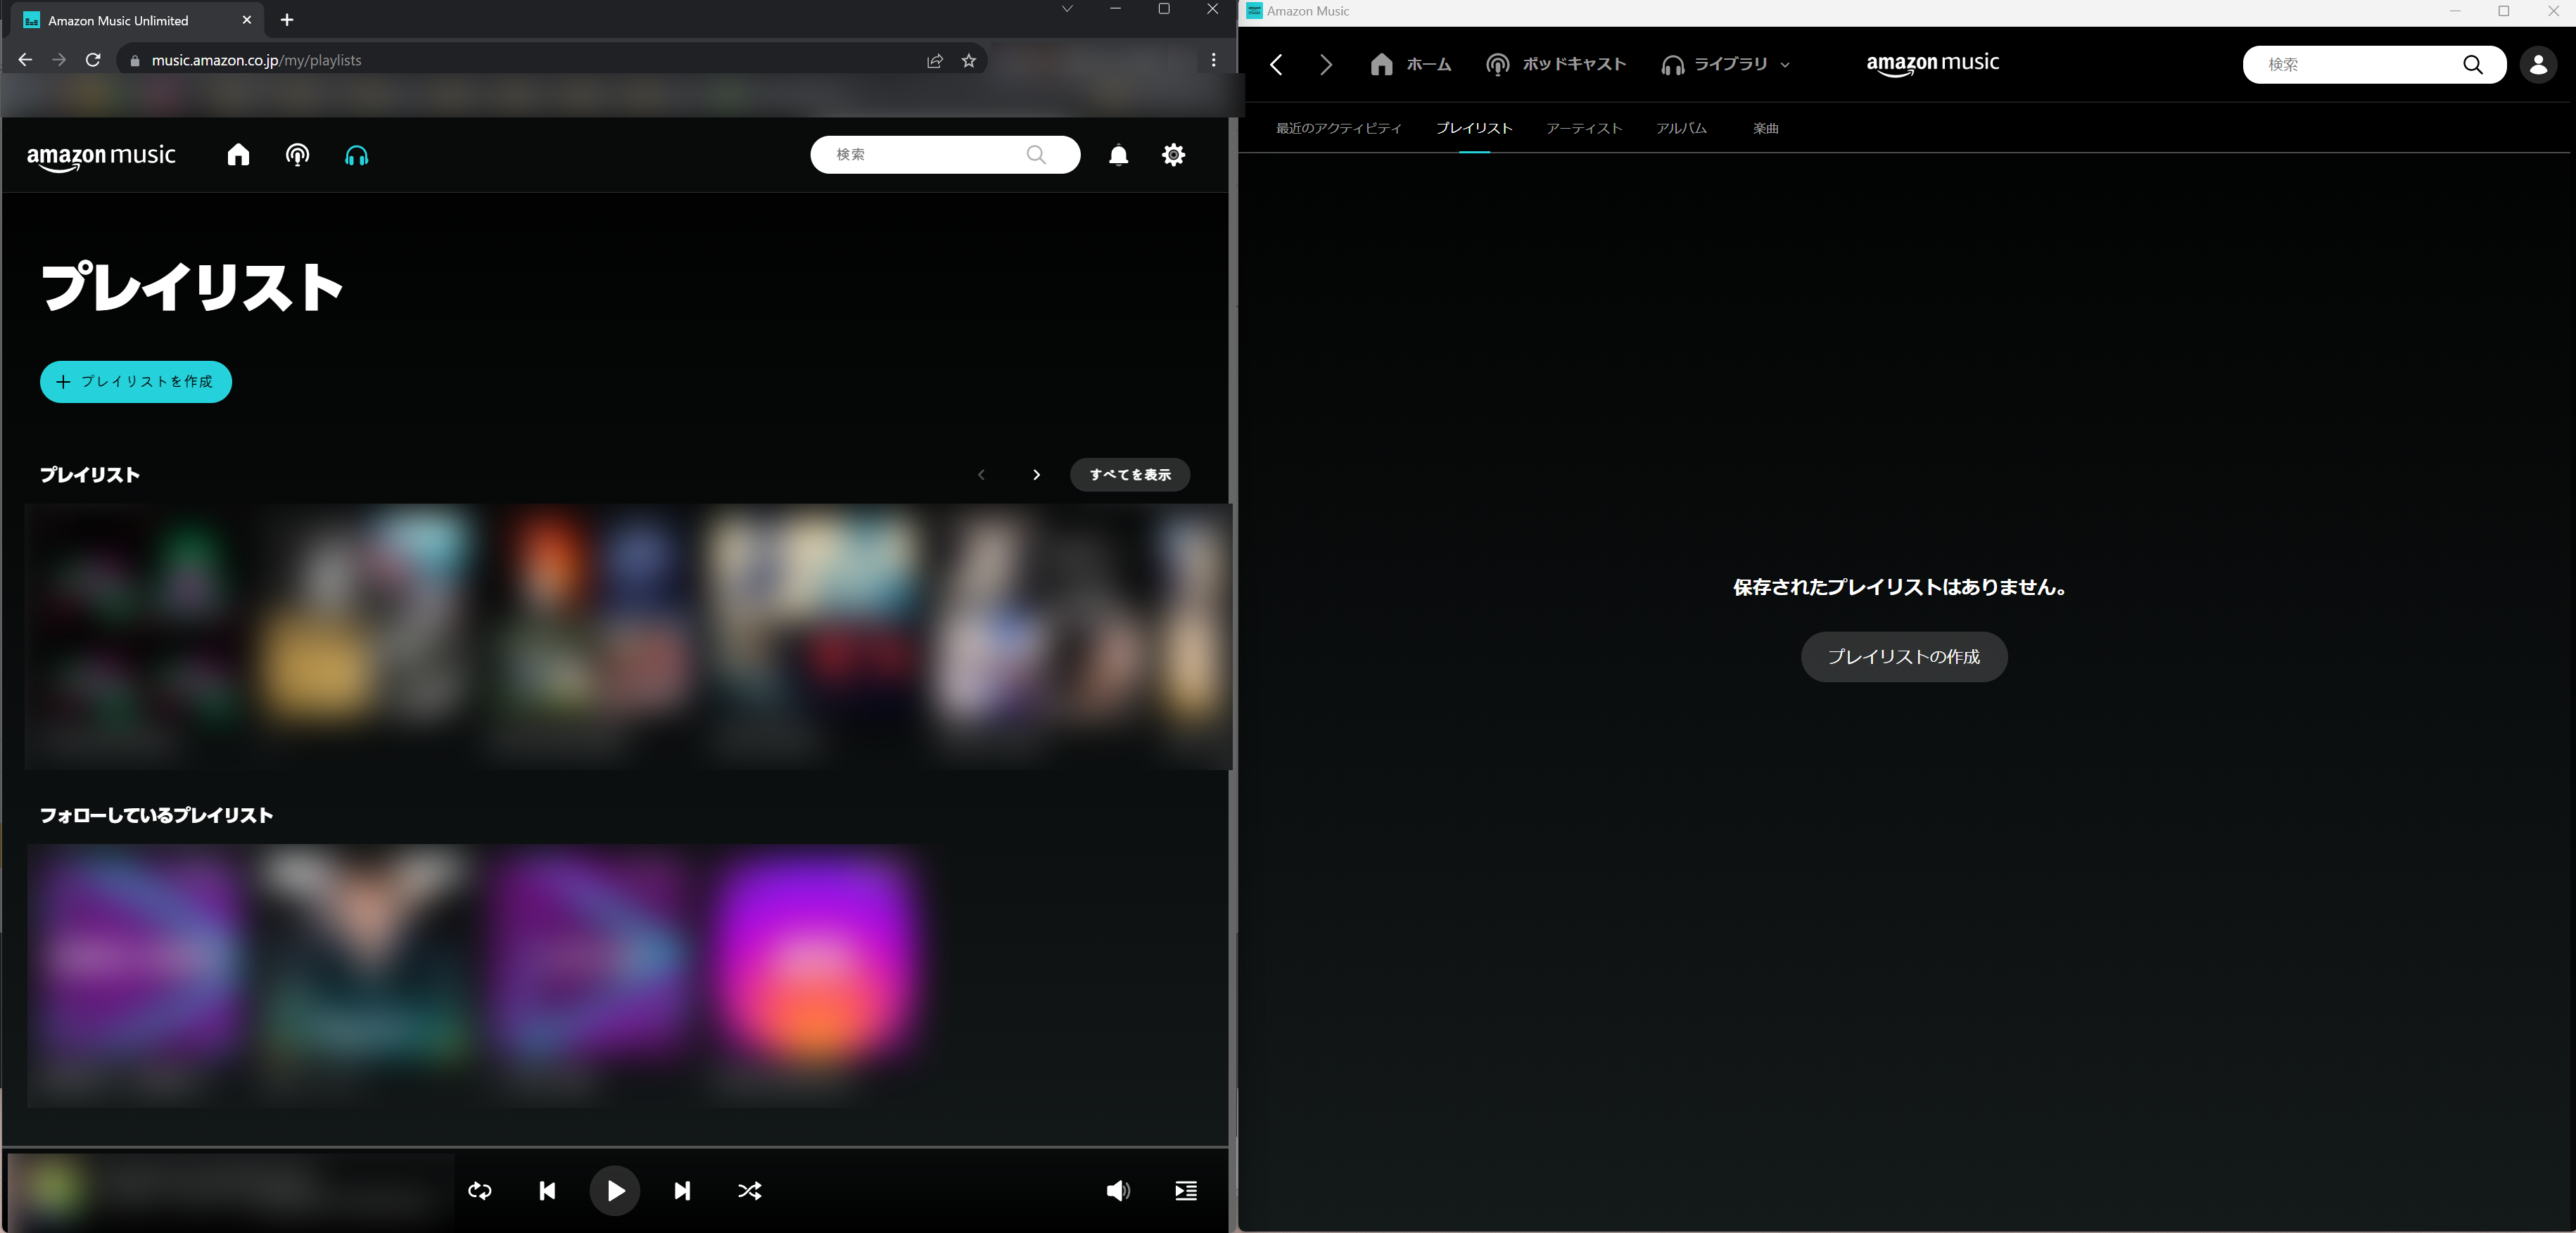Click プレイリストを作成 button
The width and height of the screenshot is (2576, 1233).
[136, 382]
